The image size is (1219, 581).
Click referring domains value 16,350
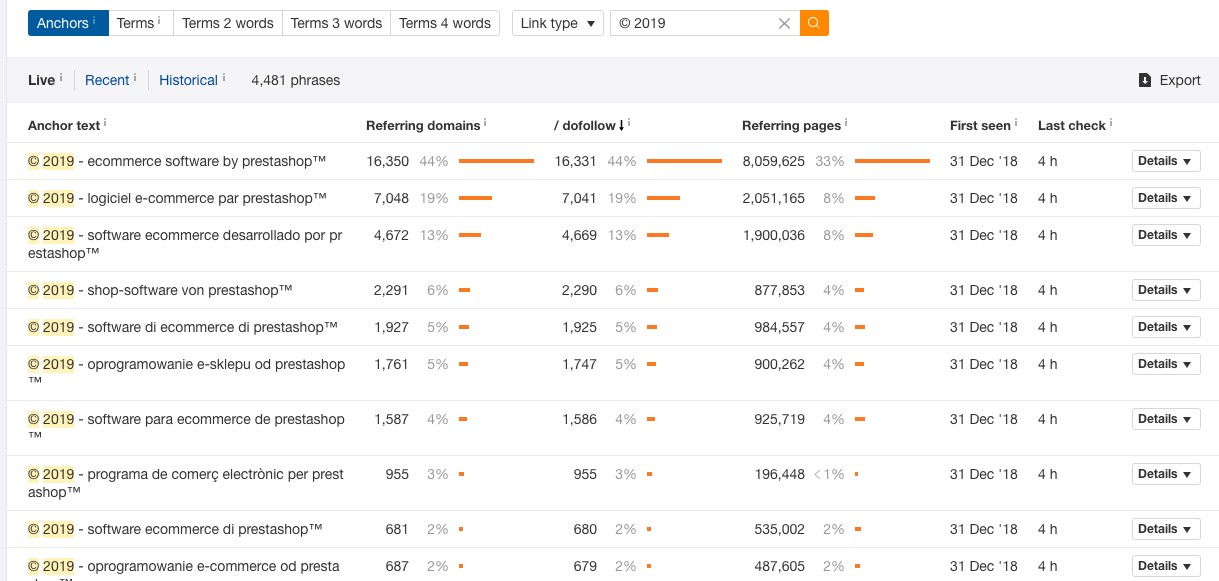point(388,161)
